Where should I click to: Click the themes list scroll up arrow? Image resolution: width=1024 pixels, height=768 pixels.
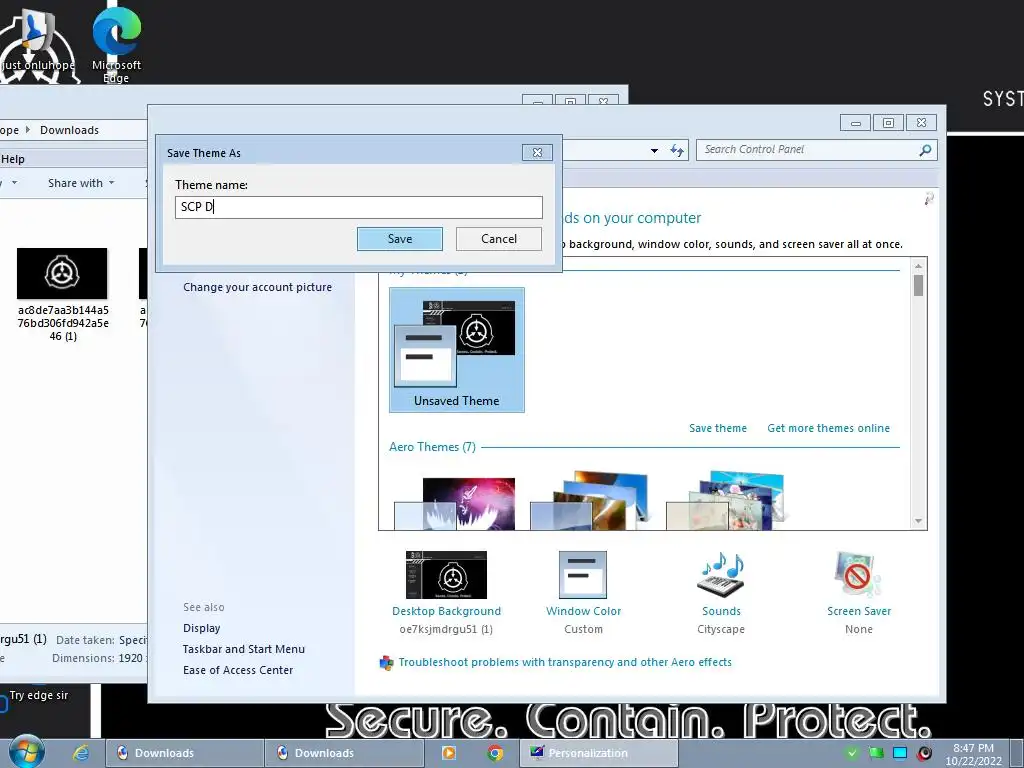pyautogui.click(x=918, y=266)
